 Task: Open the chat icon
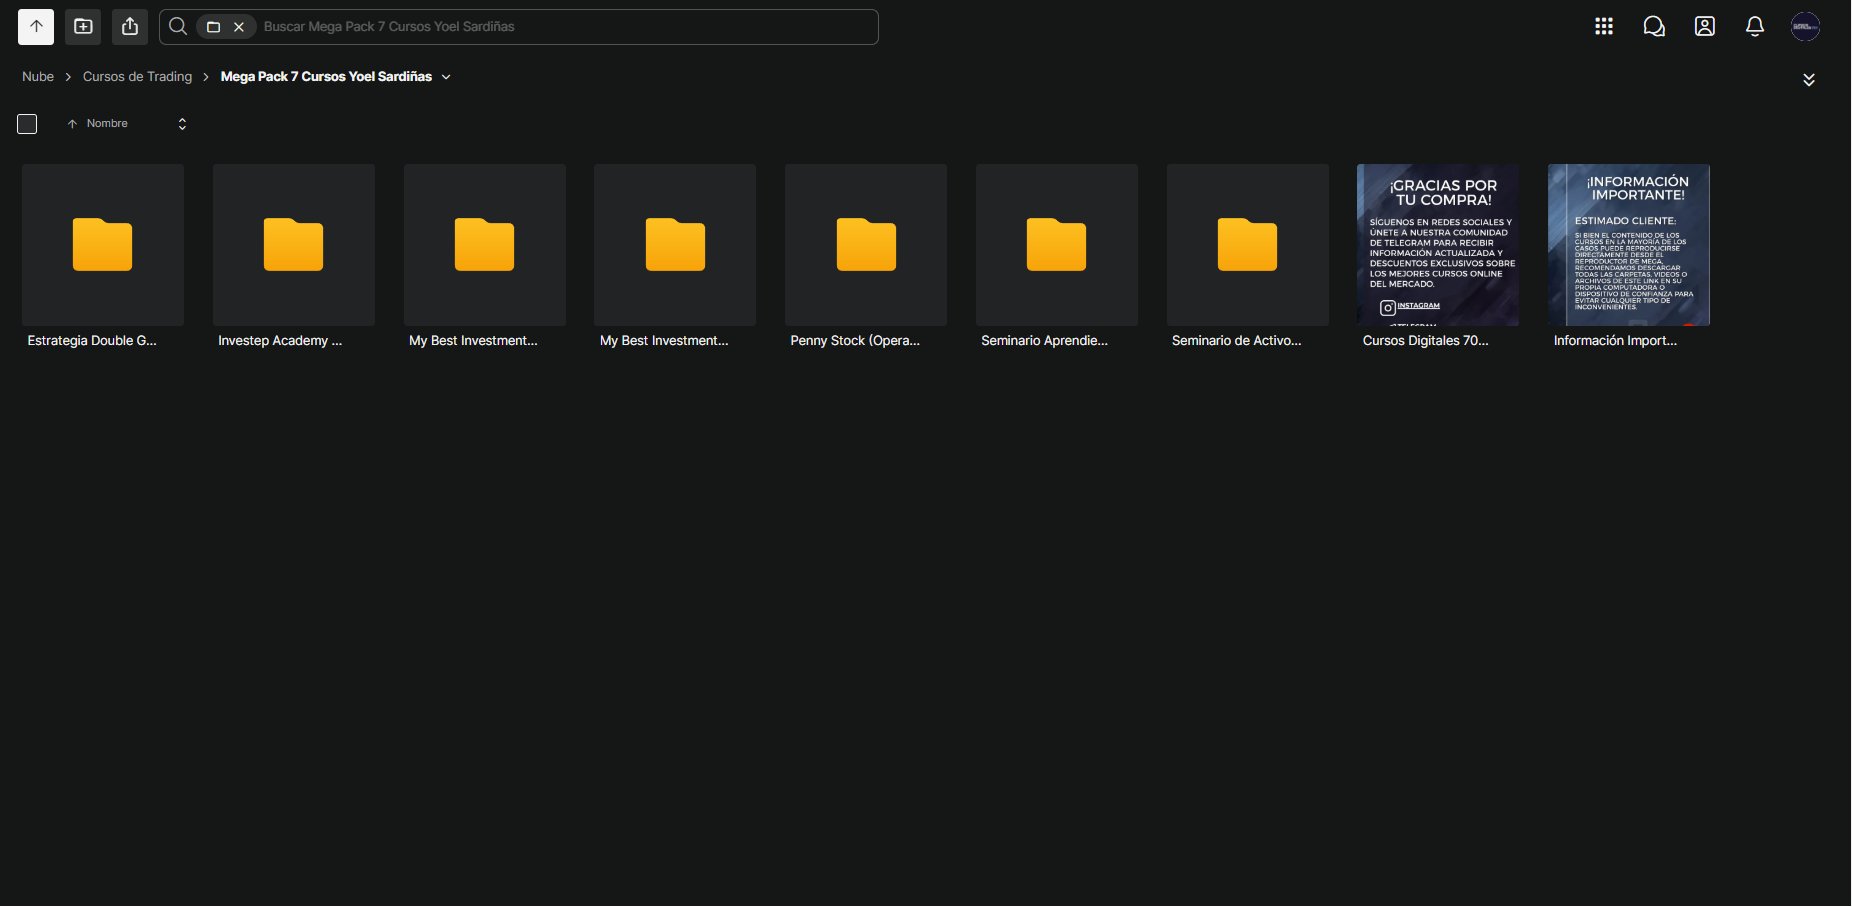point(1654,27)
